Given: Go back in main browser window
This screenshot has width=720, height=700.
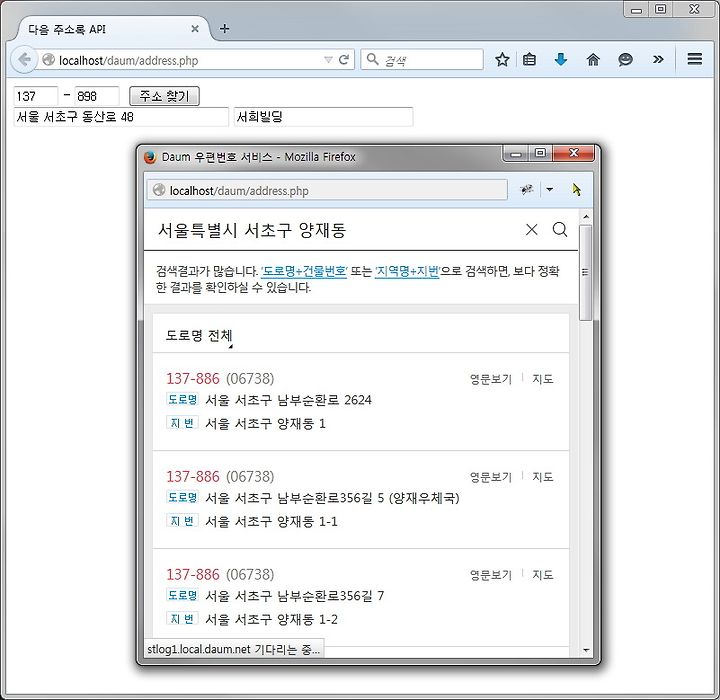Looking at the screenshot, I should coord(23,60).
